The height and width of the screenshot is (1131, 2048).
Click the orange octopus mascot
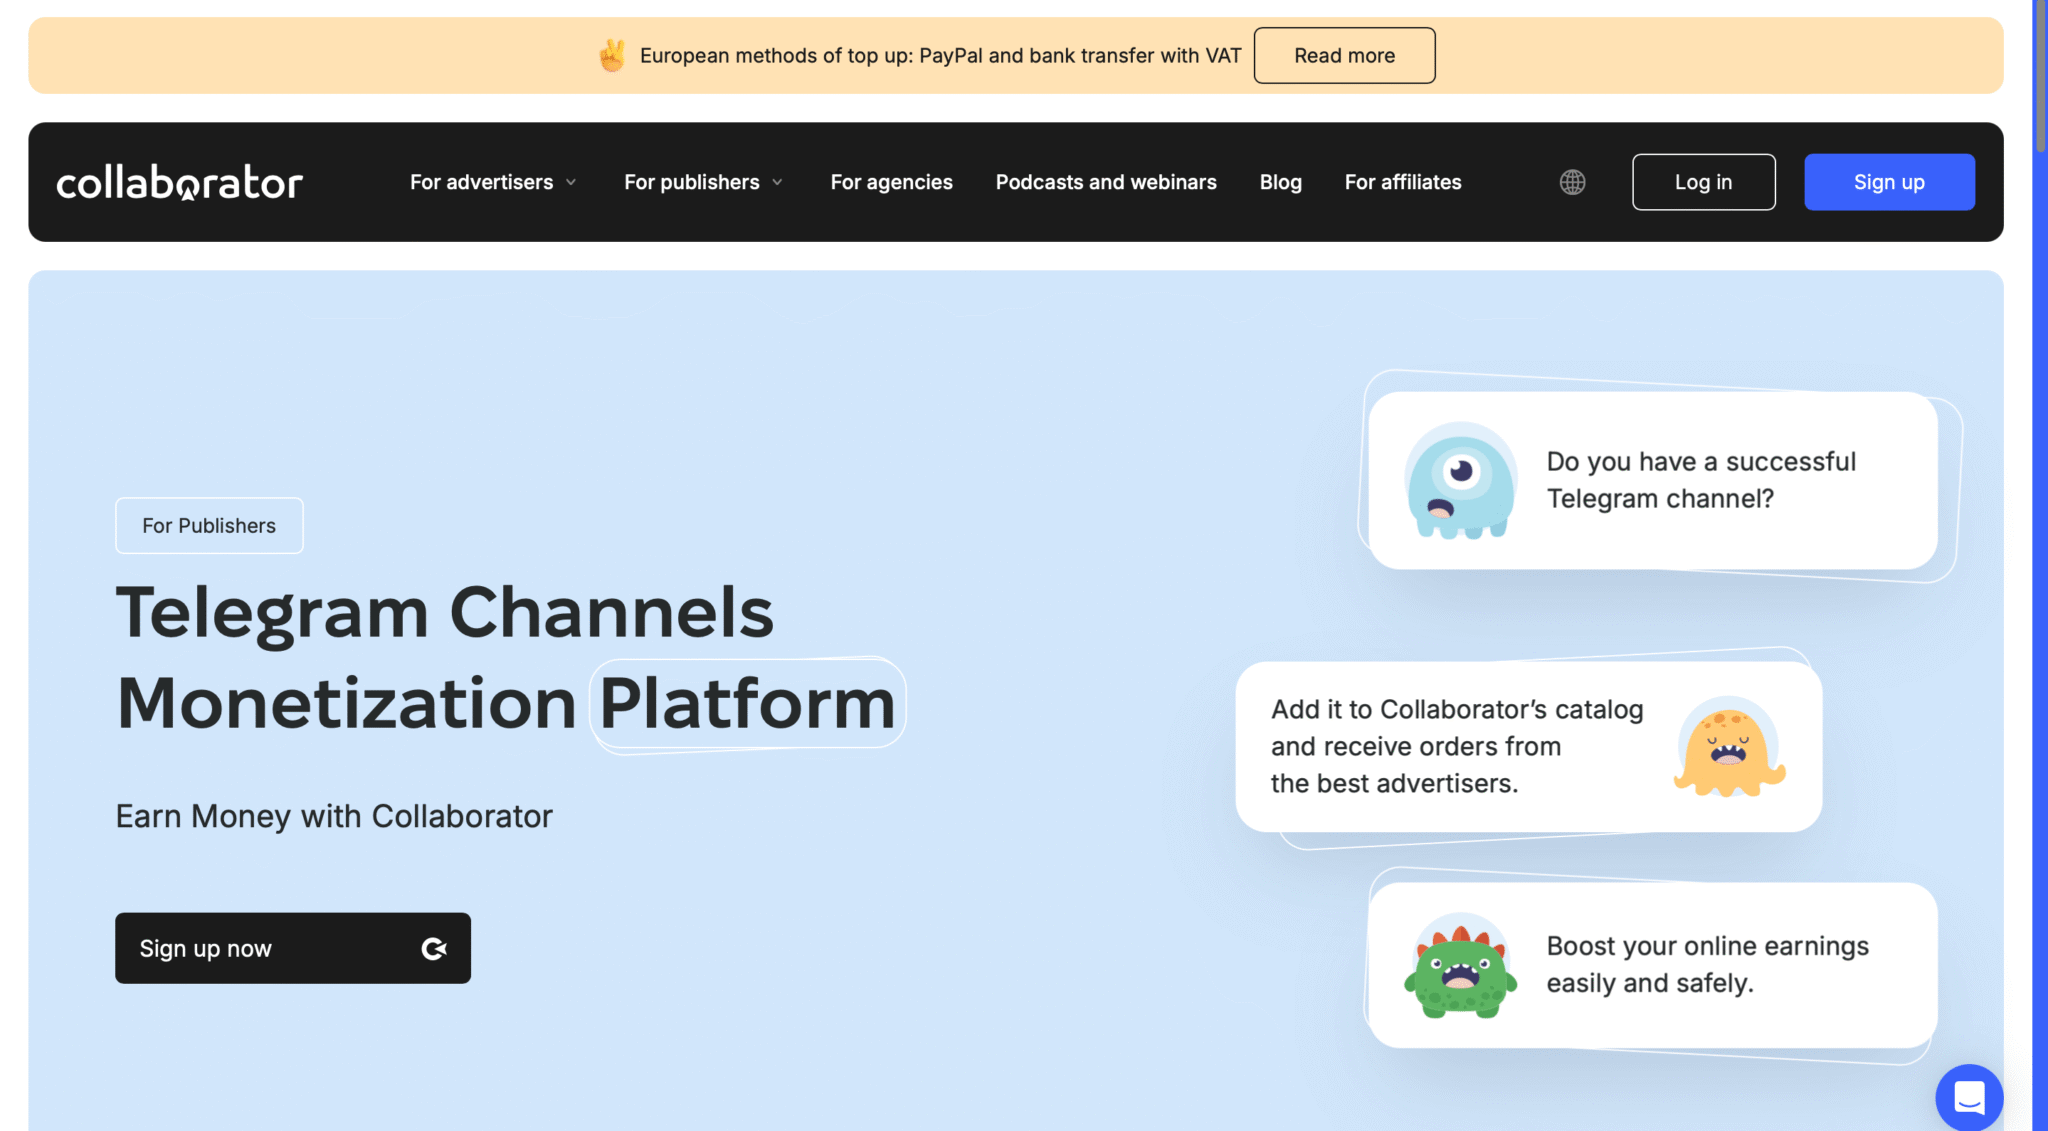click(1729, 747)
